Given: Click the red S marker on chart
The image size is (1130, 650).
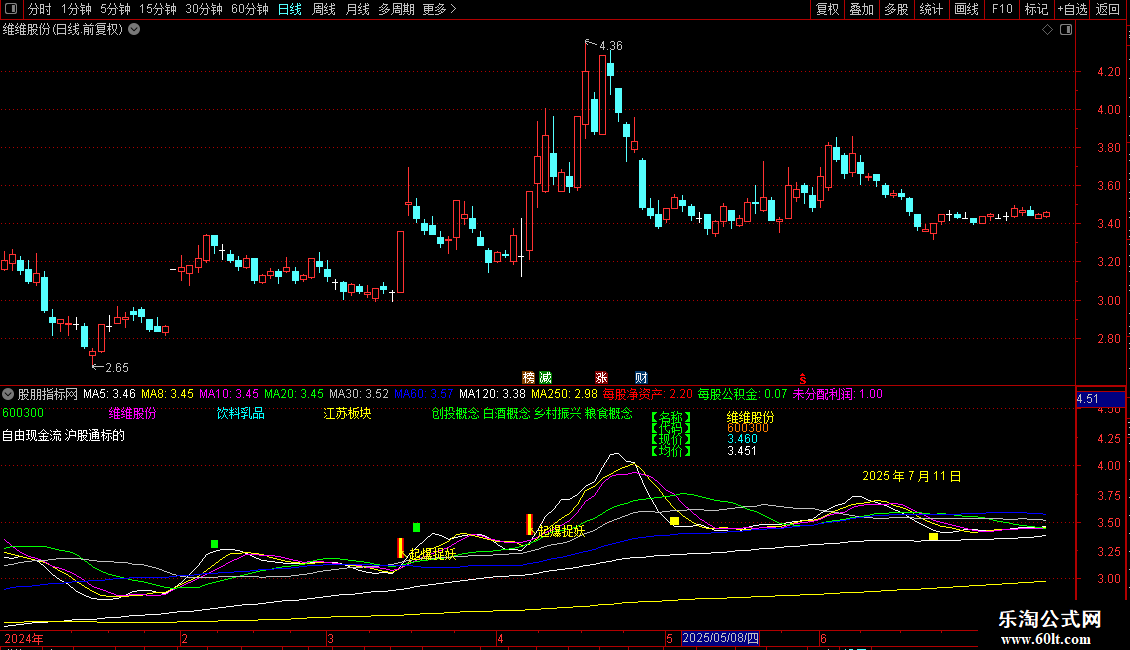Looking at the screenshot, I should pyautogui.click(x=802, y=378).
